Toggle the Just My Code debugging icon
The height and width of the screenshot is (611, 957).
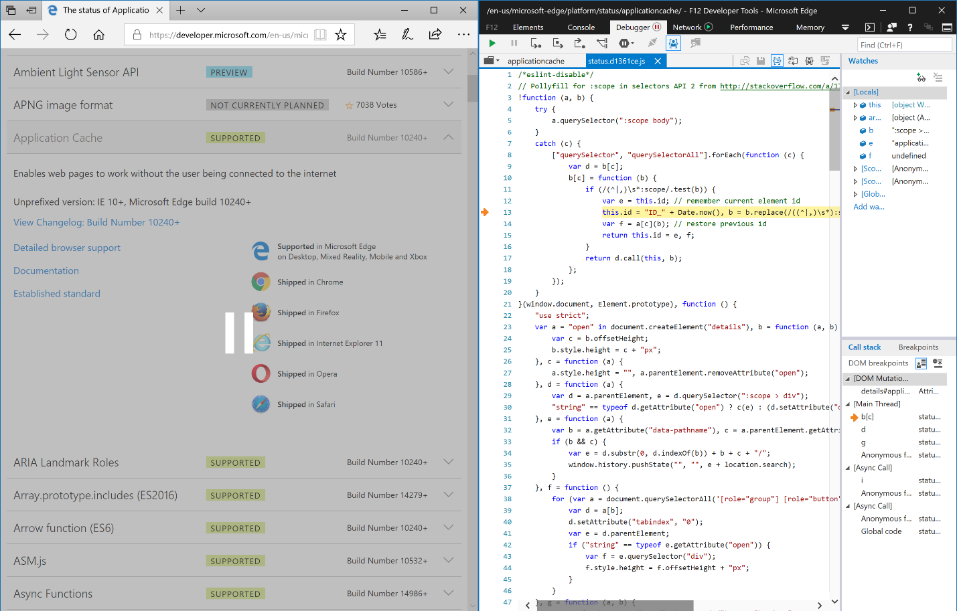672,43
